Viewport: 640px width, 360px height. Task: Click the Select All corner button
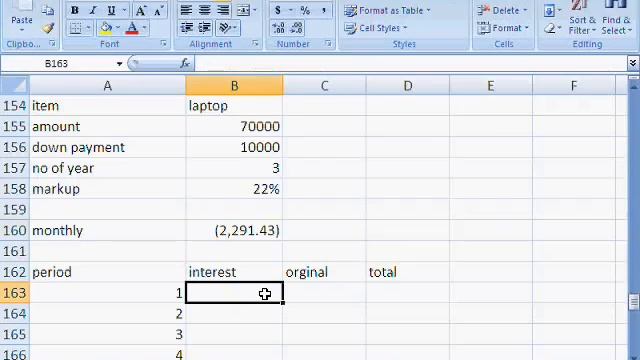coord(15,85)
